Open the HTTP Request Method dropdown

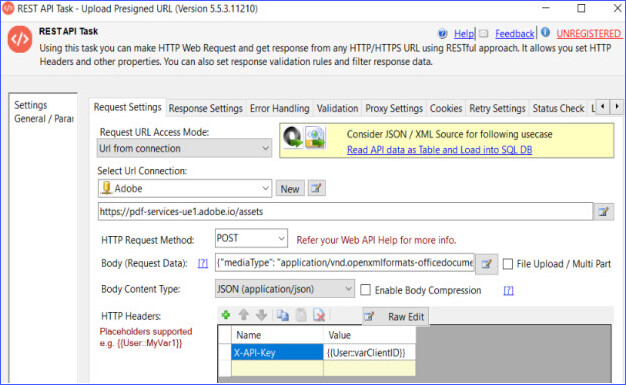pos(251,238)
